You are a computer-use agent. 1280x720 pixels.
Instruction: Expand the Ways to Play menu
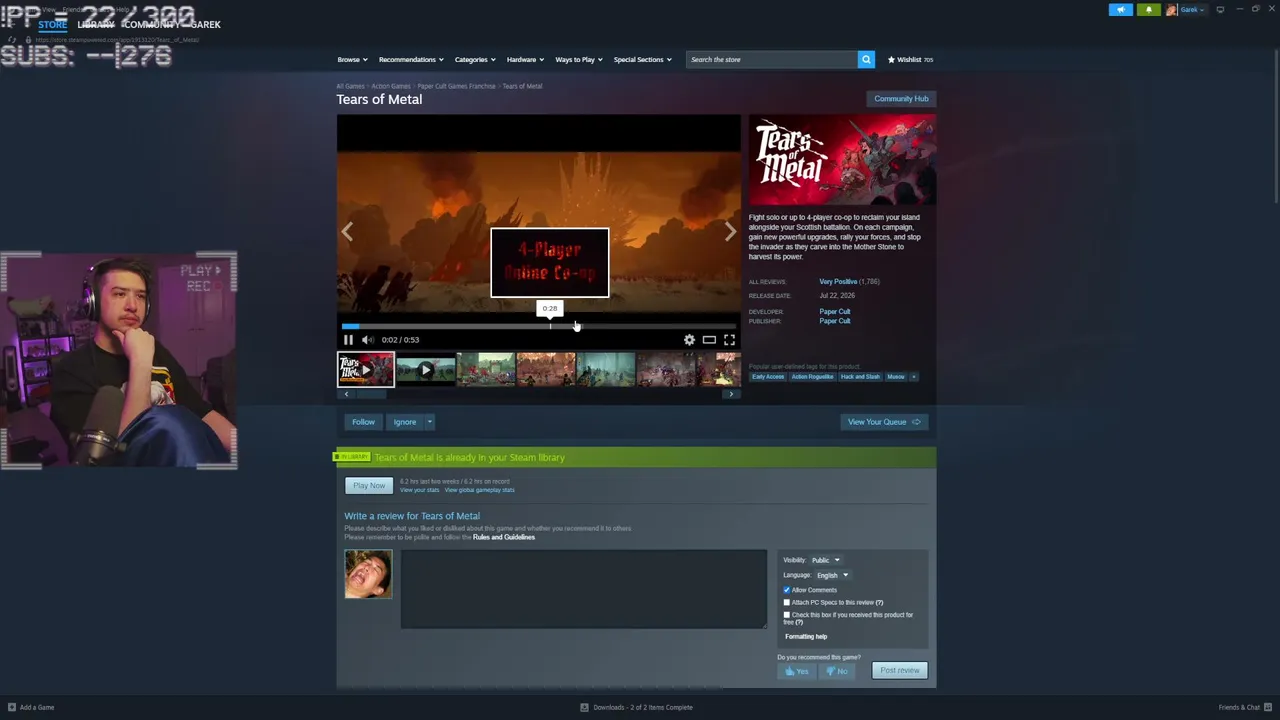[x=579, y=60]
